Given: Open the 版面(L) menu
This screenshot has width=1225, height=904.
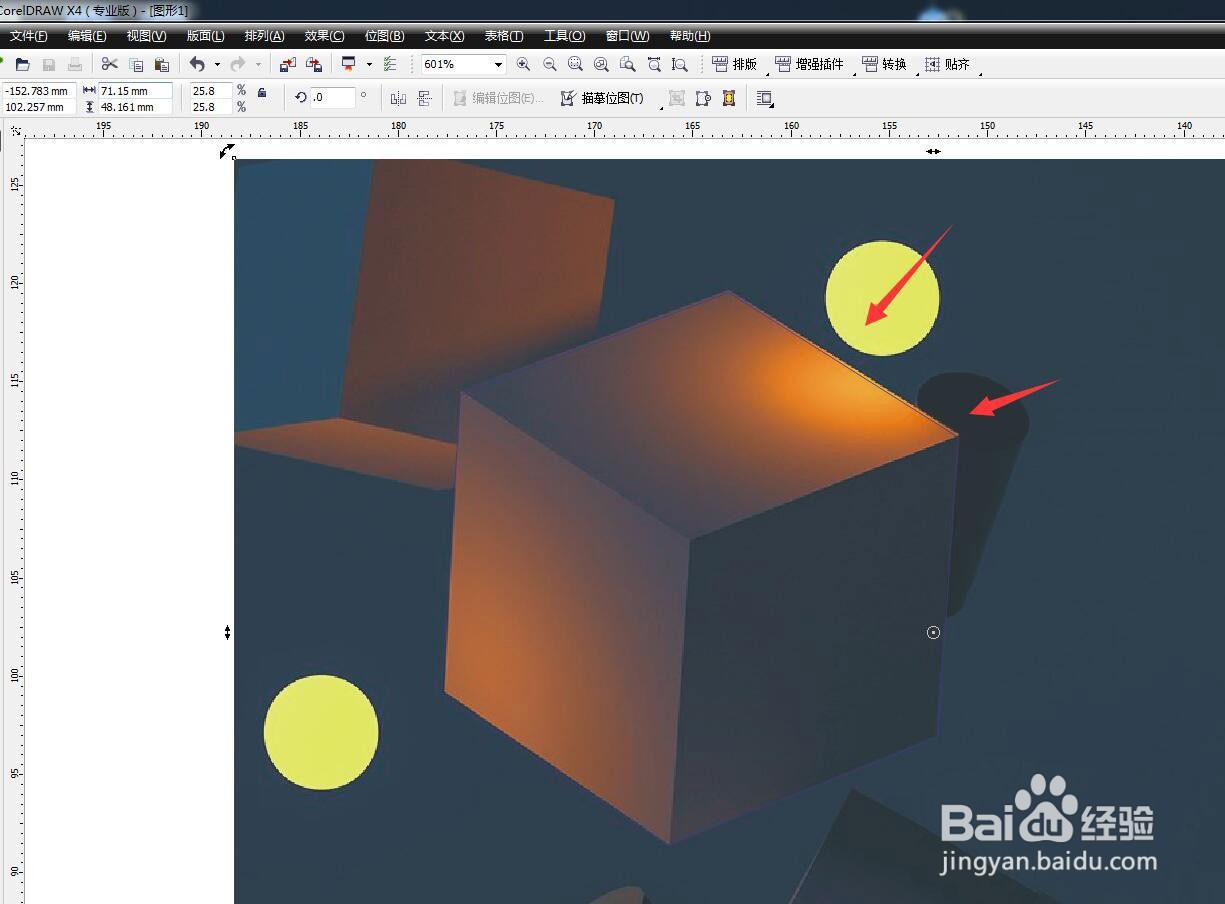Looking at the screenshot, I should click(205, 36).
